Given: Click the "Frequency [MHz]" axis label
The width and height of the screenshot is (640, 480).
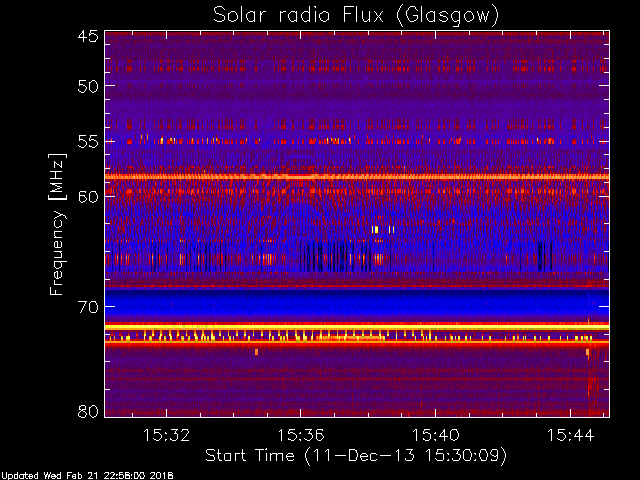Looking at the screenshot, I should [58, 224].
